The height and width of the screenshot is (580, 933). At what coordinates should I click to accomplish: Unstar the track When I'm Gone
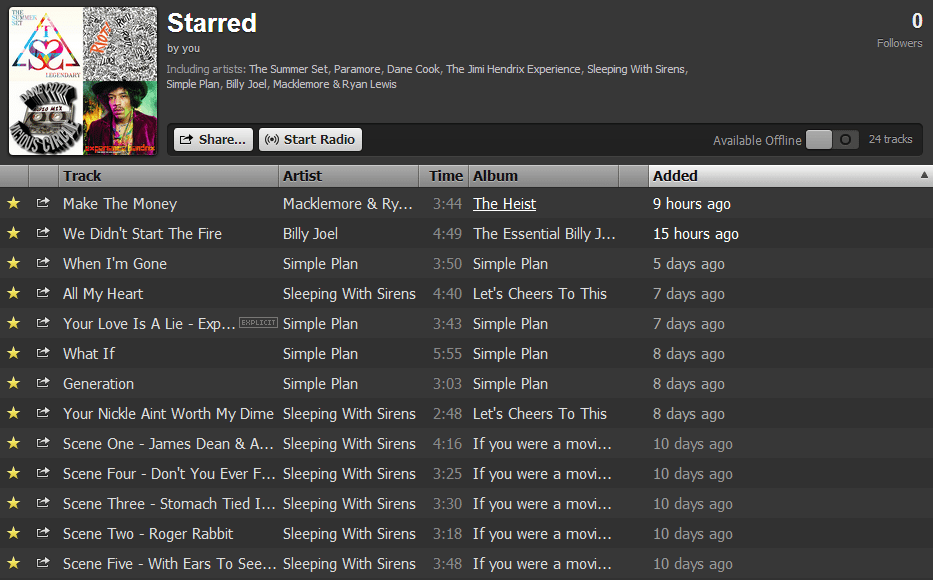pos(13,263)
